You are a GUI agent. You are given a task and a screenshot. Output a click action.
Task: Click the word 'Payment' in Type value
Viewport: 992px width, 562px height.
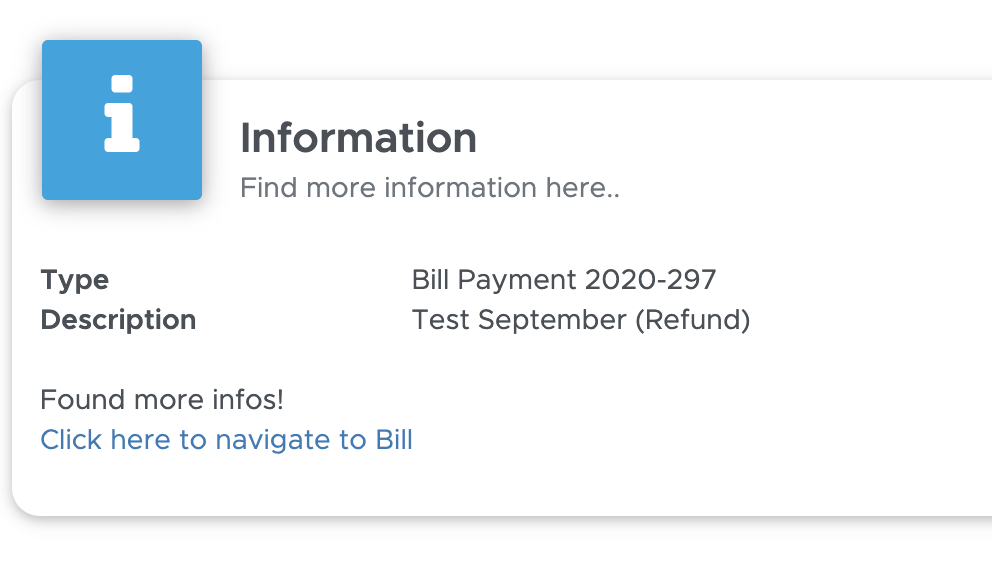coord(517,280)
